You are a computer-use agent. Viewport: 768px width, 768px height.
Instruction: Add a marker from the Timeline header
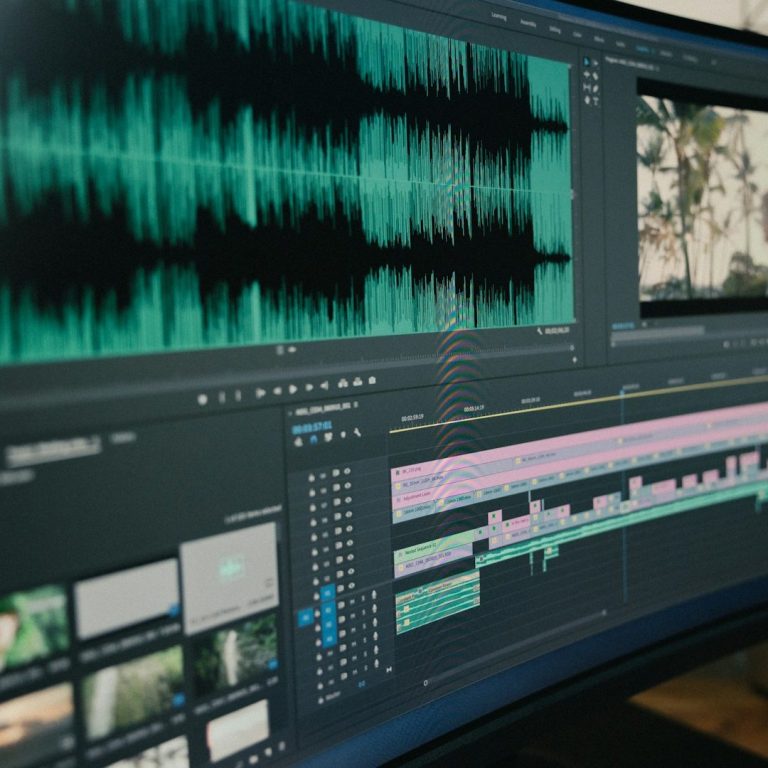tap(343, 435)
